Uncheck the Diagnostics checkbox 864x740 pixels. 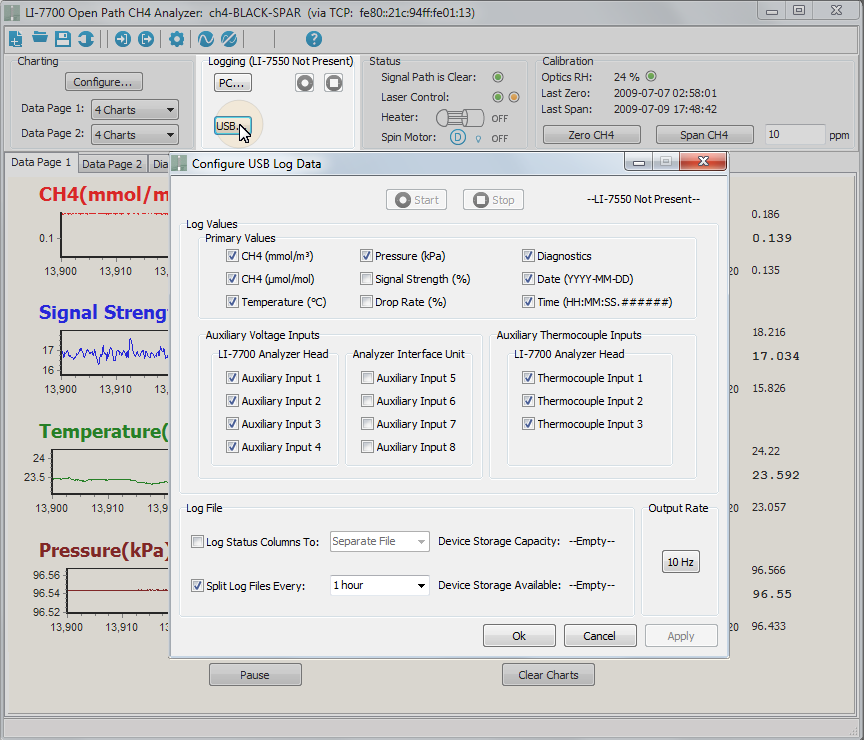pos(528,256)
